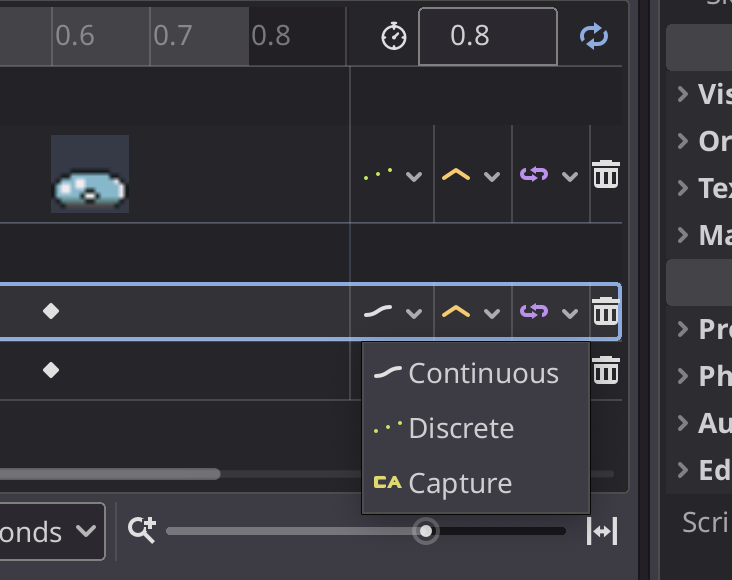Image resolution: width=732 pixels, height=580 pixels.
Task: Toggle the animation looping icon
Action: coord(594,37)
